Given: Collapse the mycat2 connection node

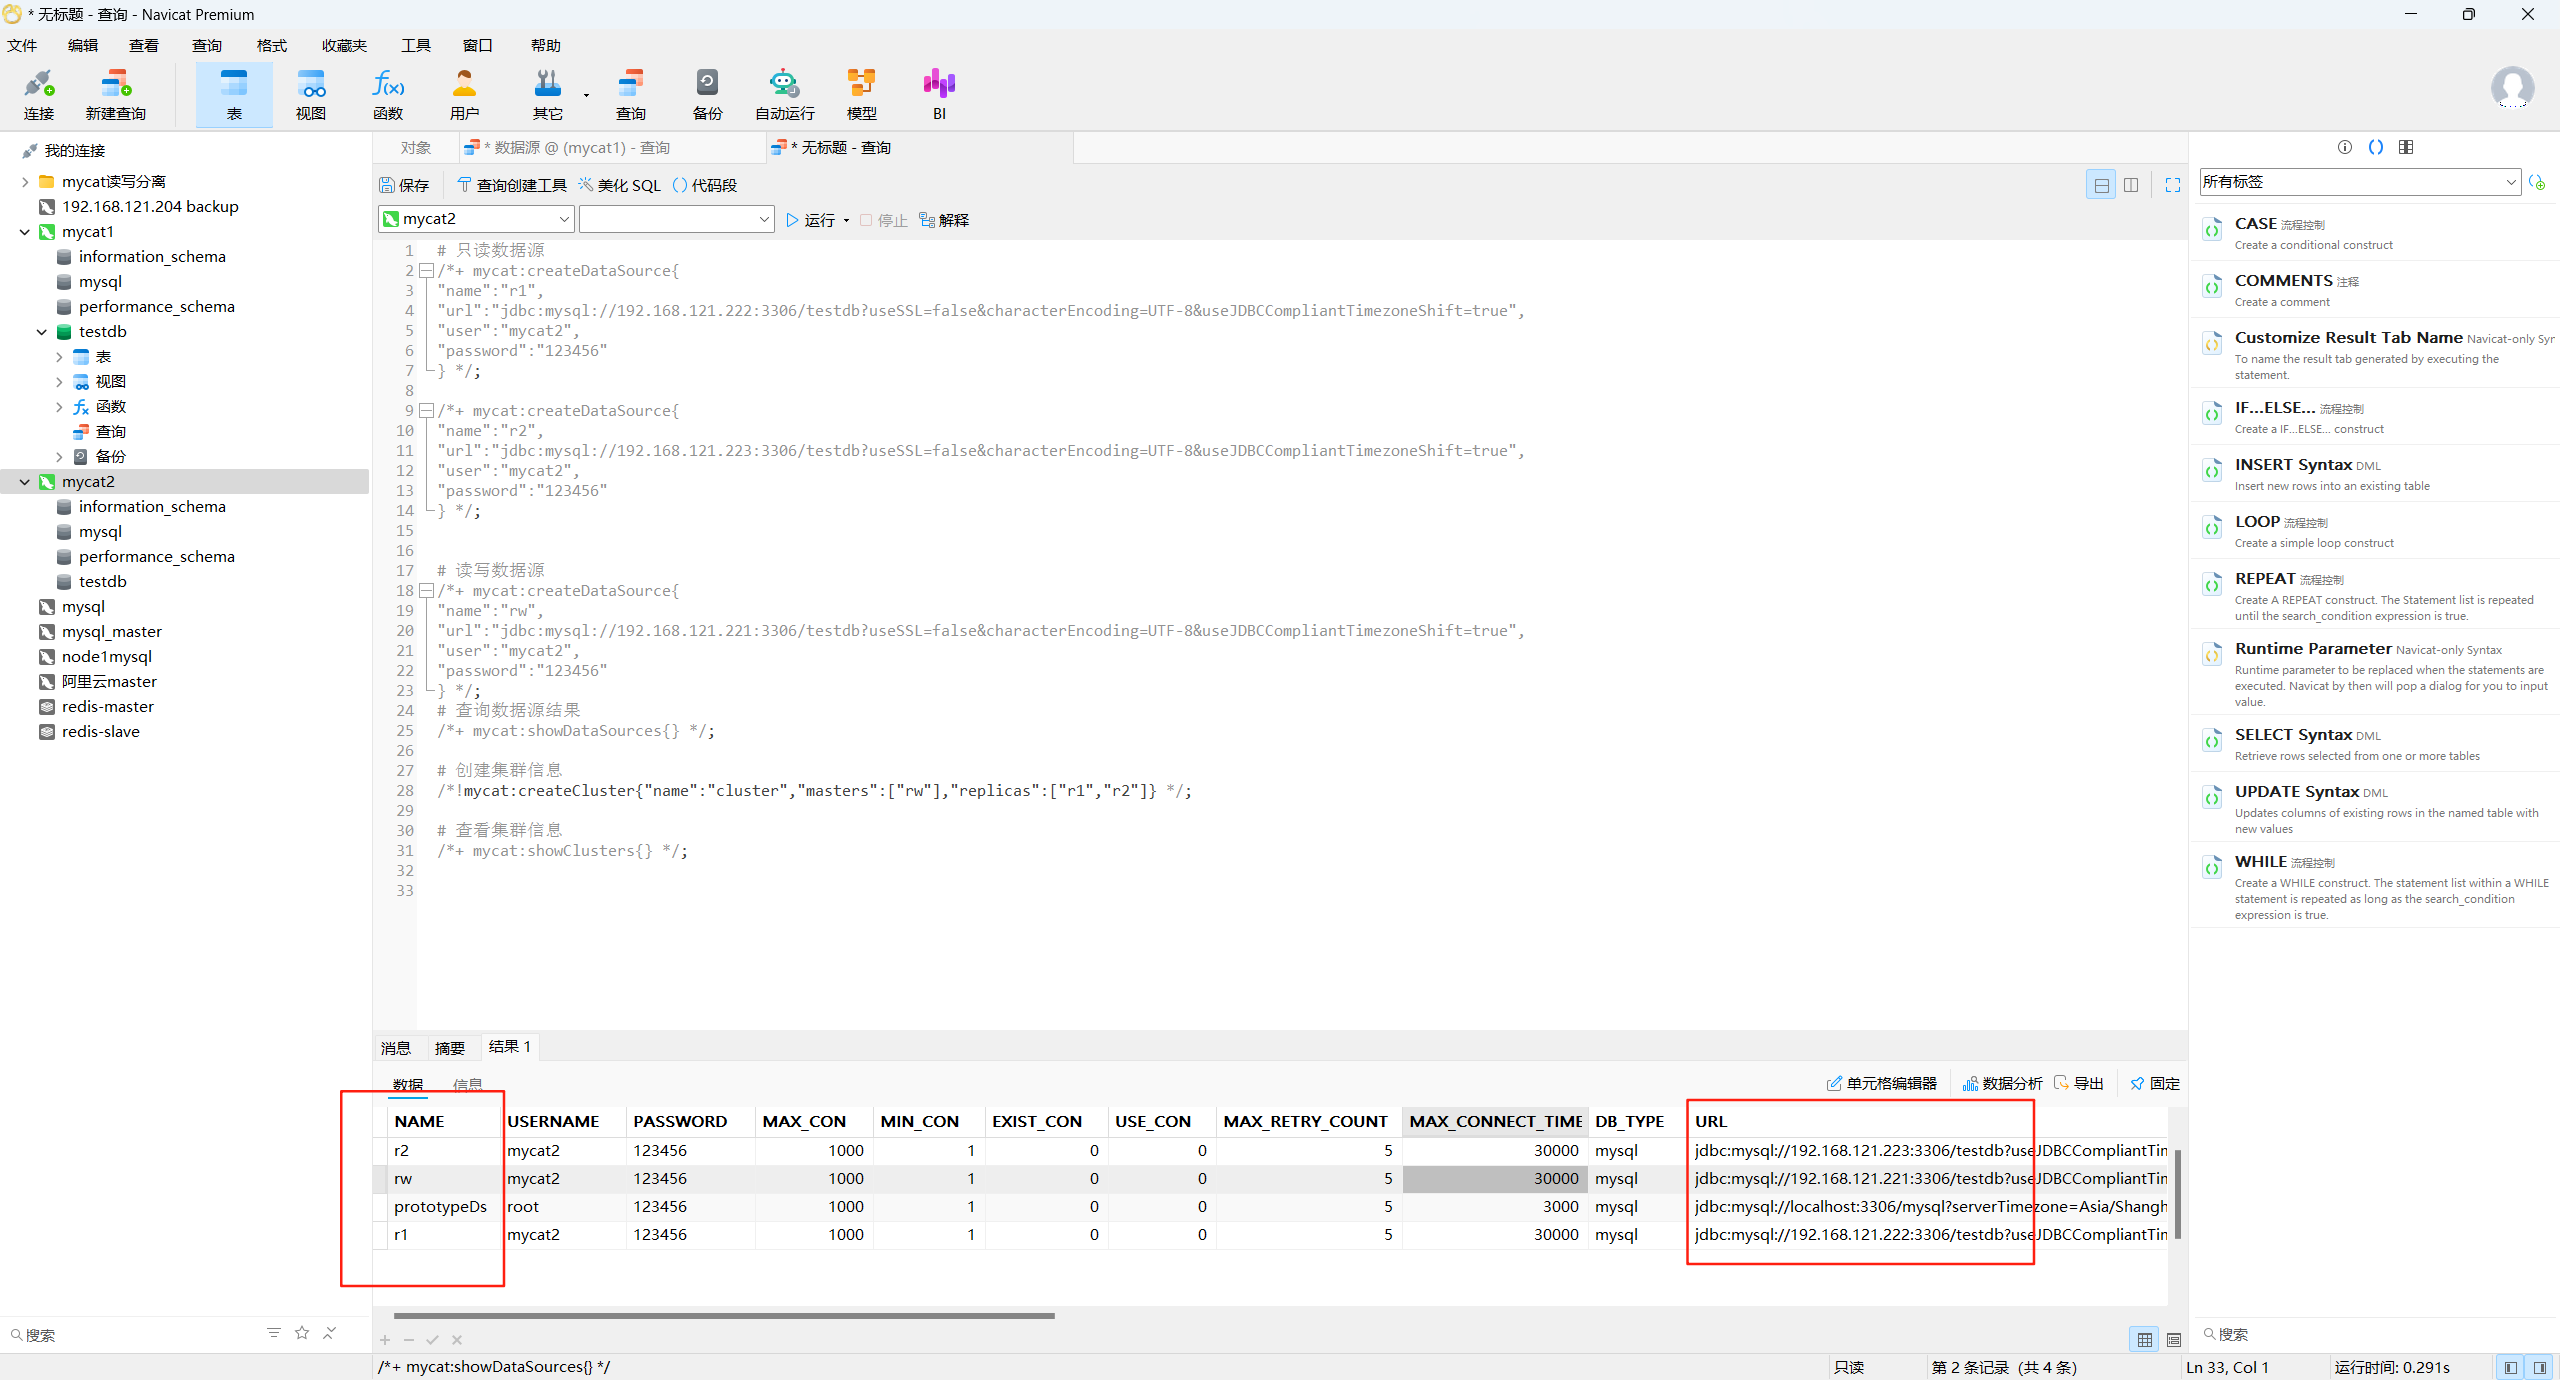Looking at the screenshot, I should coord(25,482).
